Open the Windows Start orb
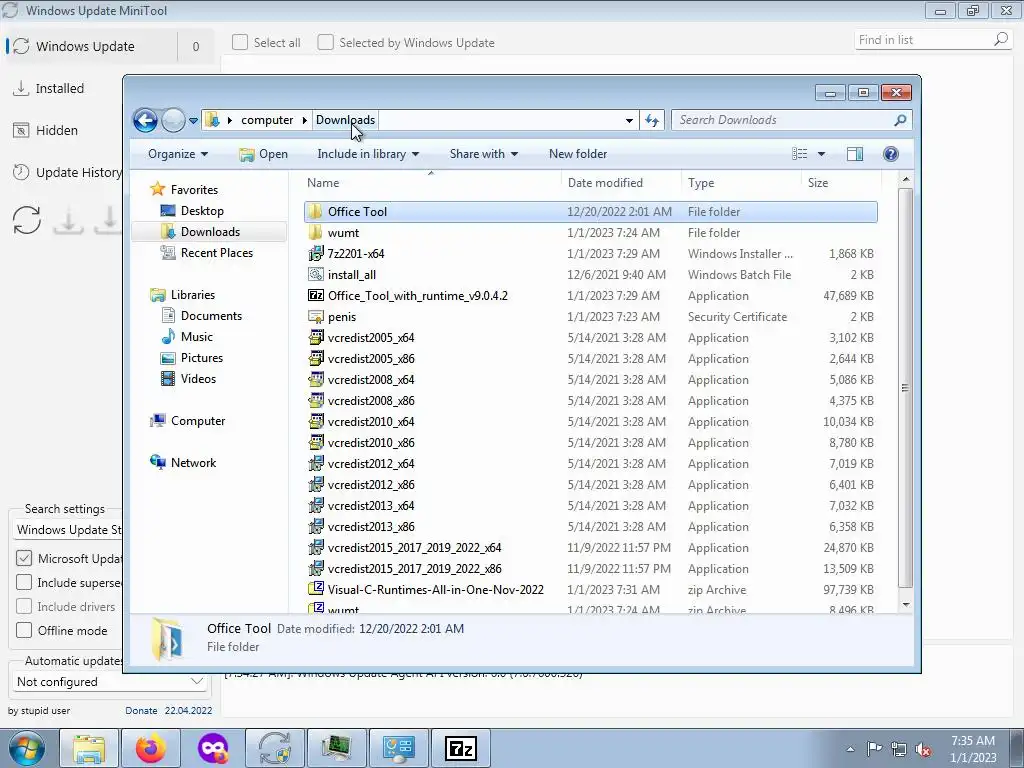1024x768 pixels. click(x=27, y=748)
